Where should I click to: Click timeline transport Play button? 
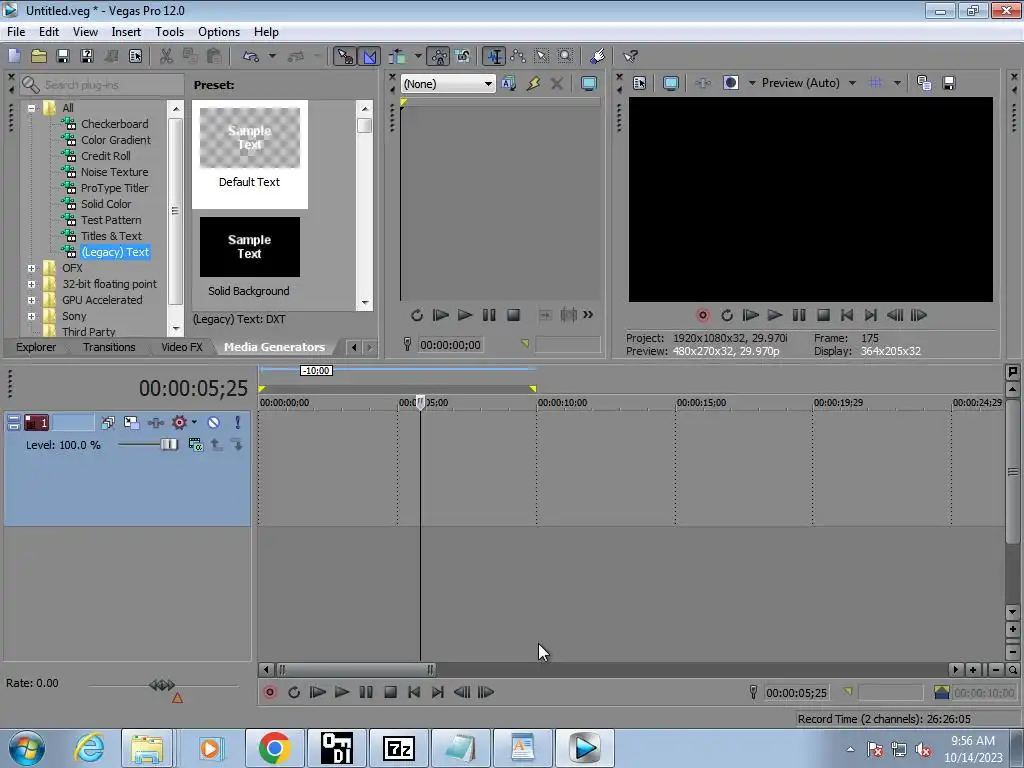(x=342, y=692)
